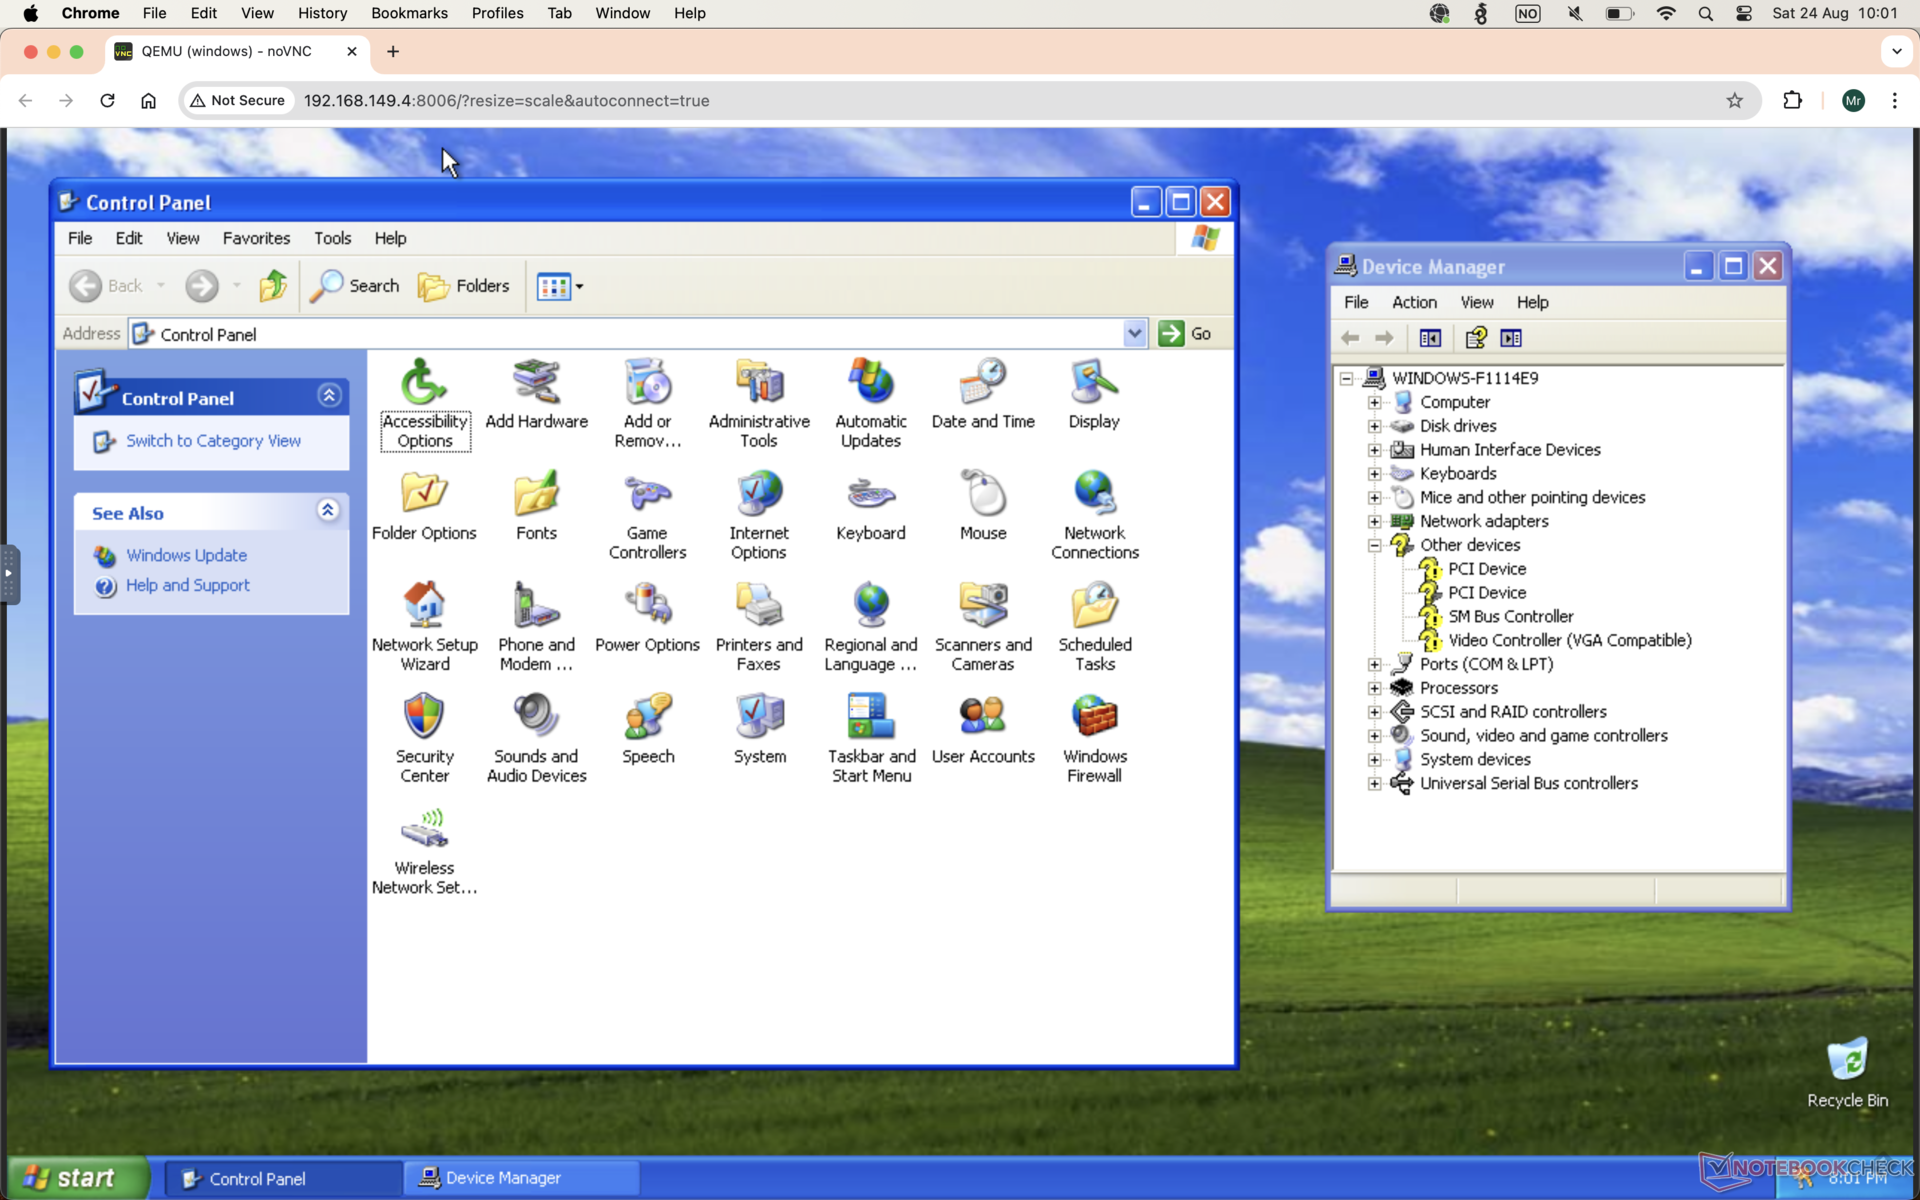The width and height of the screenshot is (1920, 1200).
Task: Expand Network adapters node in Device Manager
Action: click(x=1374, y=521)
